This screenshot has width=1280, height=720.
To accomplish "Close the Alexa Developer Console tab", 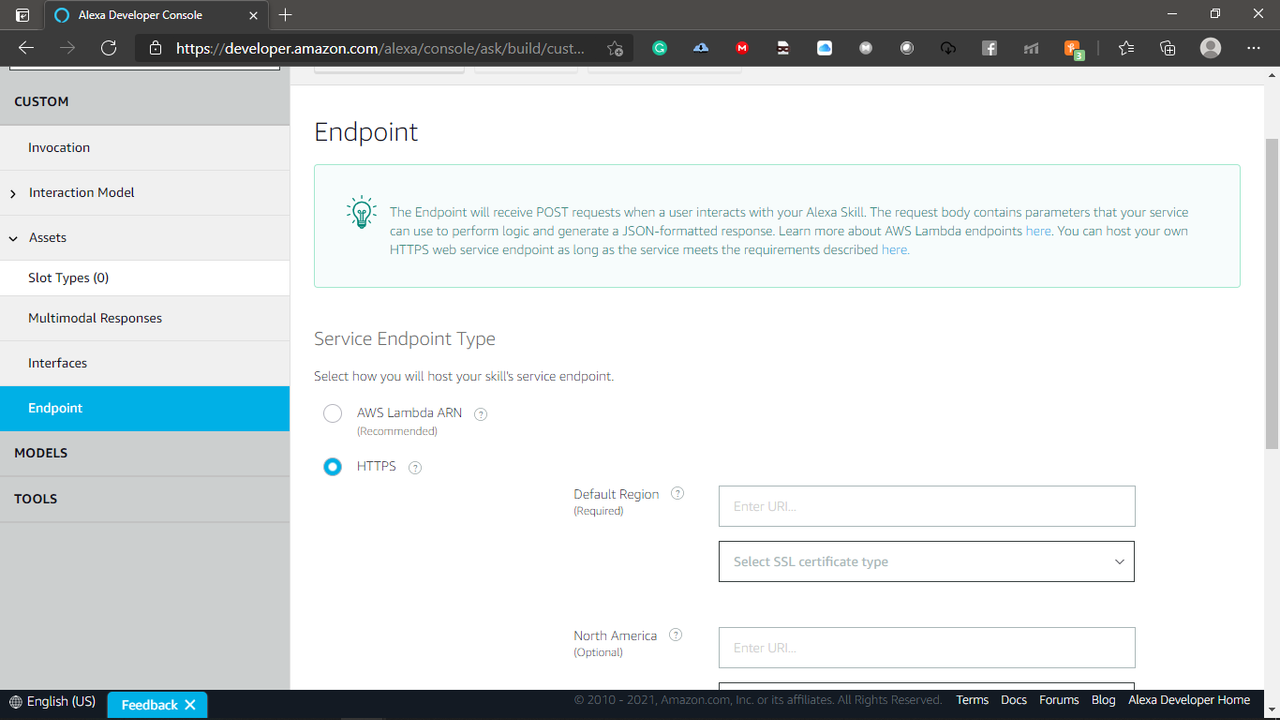I will pos(254,15).
